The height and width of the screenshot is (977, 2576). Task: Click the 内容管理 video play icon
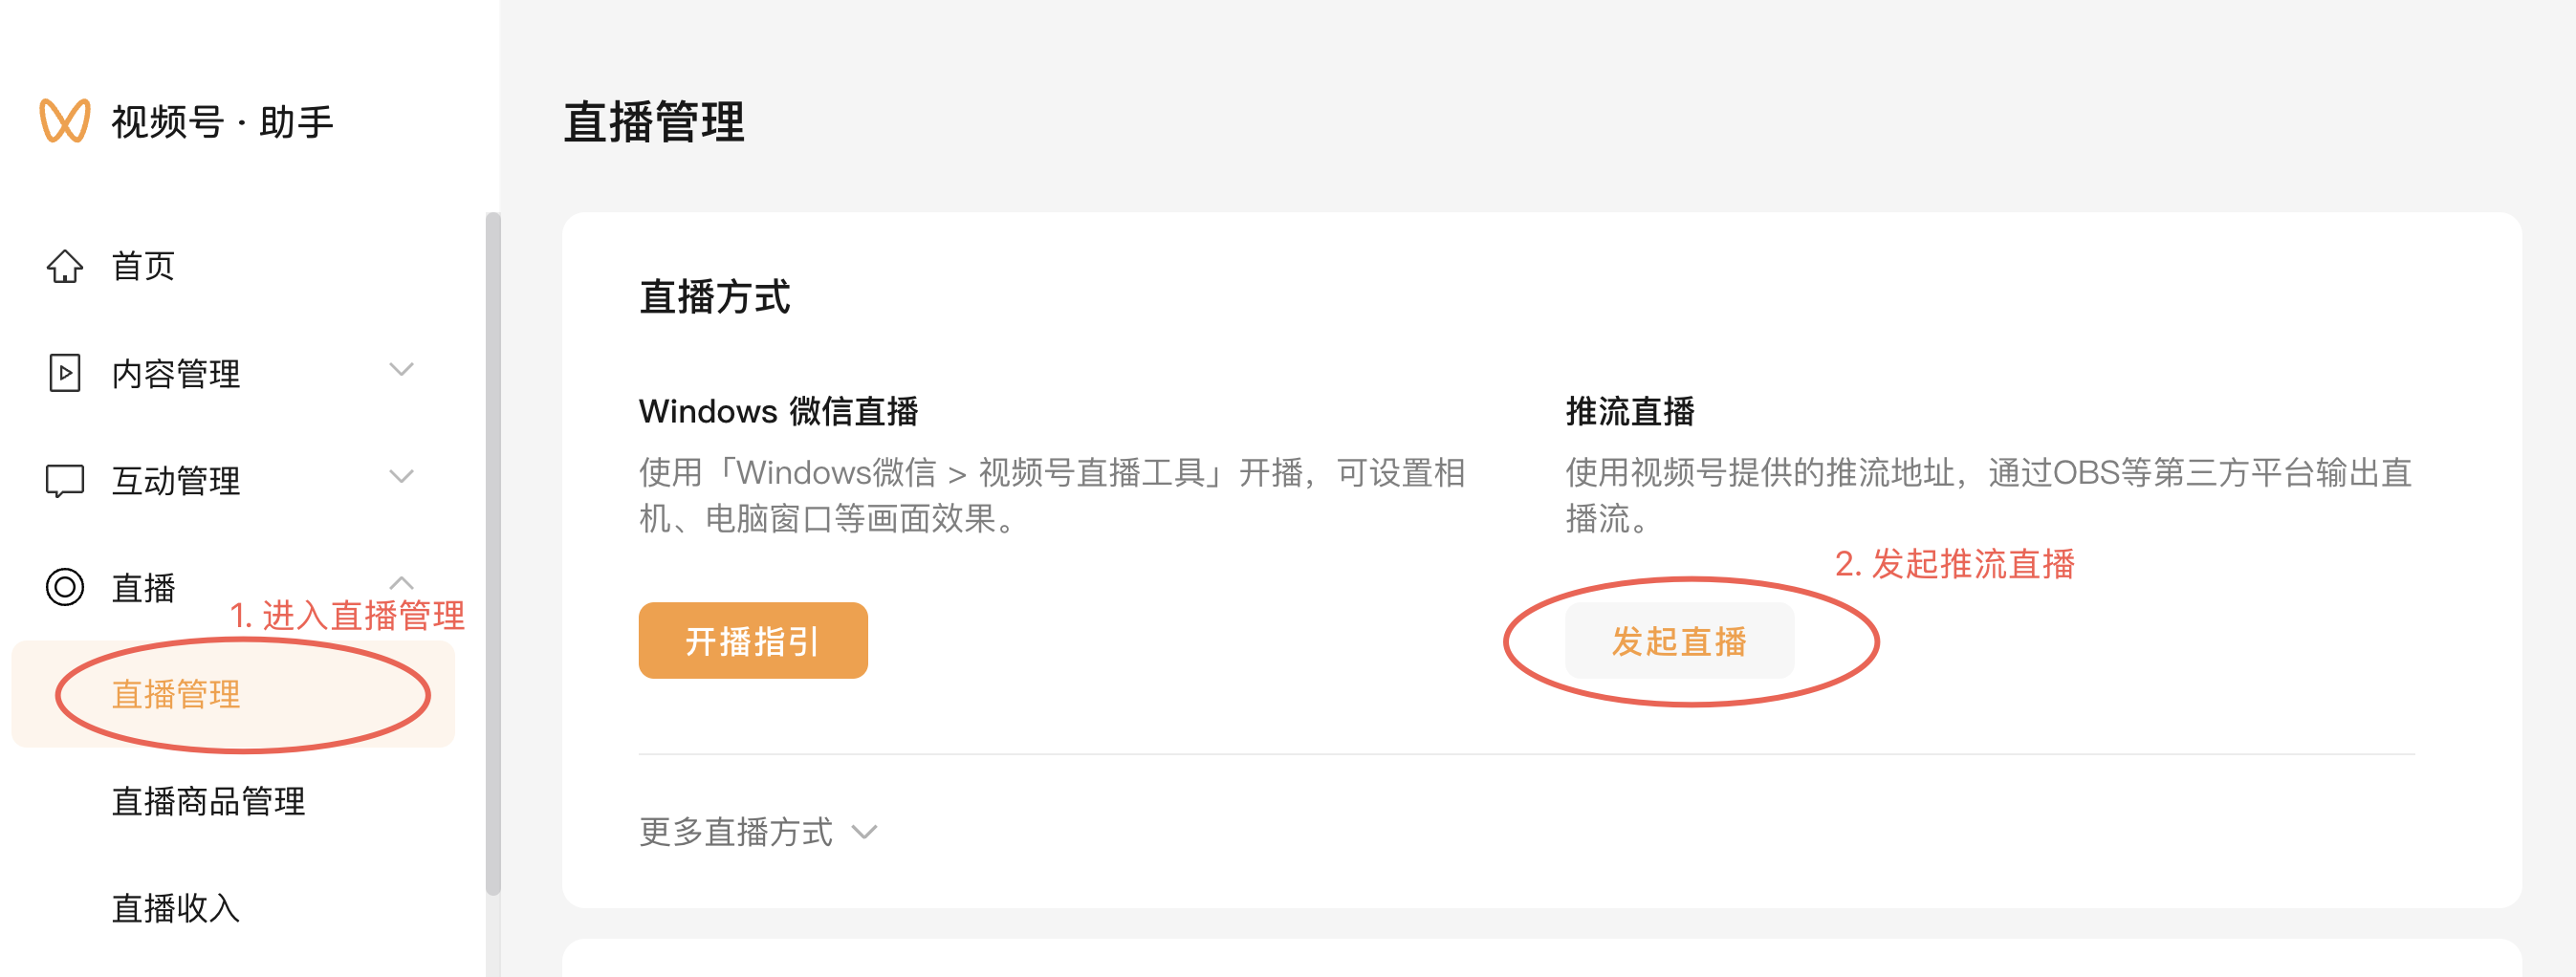pos(65,373)
